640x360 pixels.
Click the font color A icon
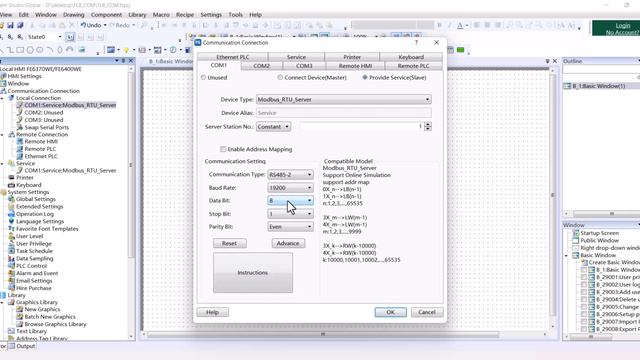pos(460,25)
